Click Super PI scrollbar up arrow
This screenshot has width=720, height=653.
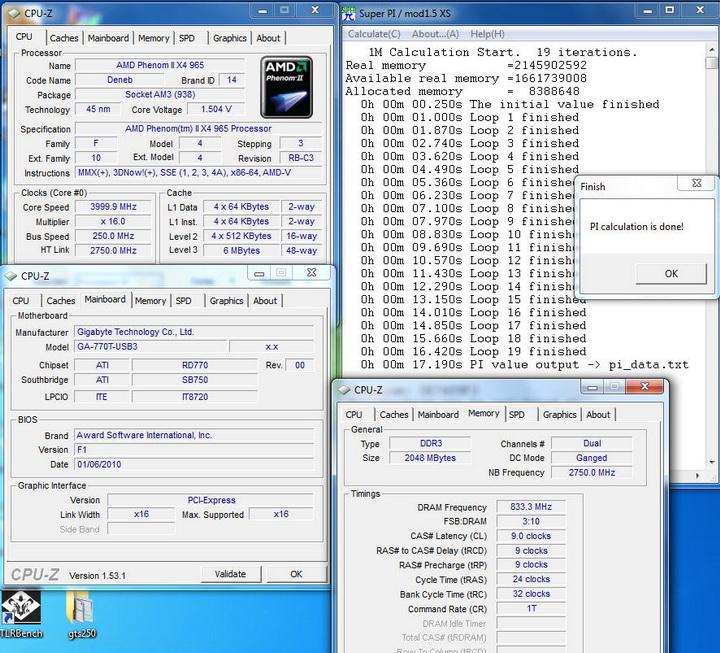[x=712, y=49]
